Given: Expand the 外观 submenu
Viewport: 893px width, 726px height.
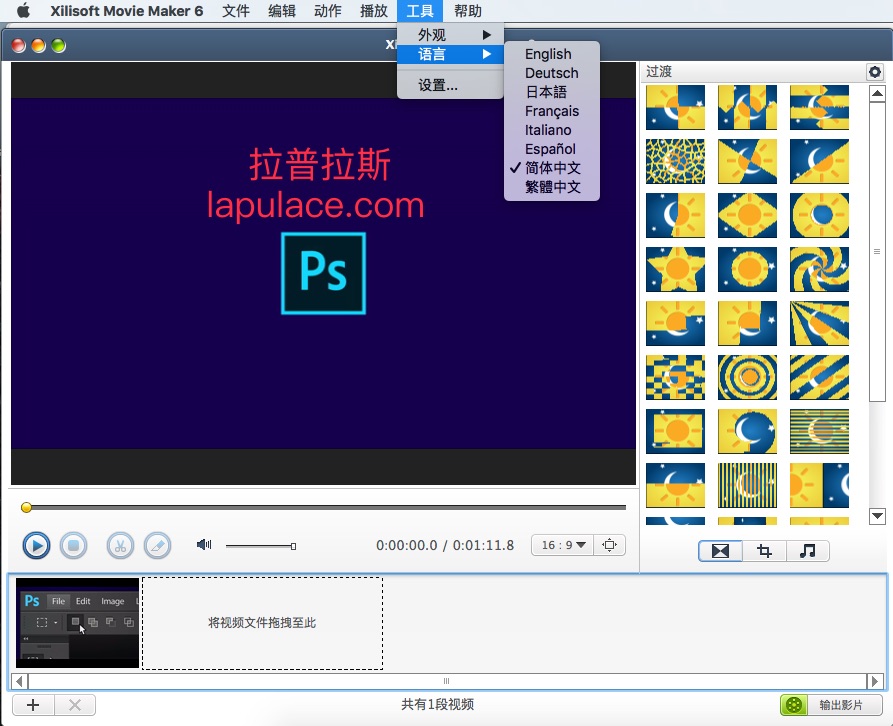Looking at the screenshot, I should point(450,35).
